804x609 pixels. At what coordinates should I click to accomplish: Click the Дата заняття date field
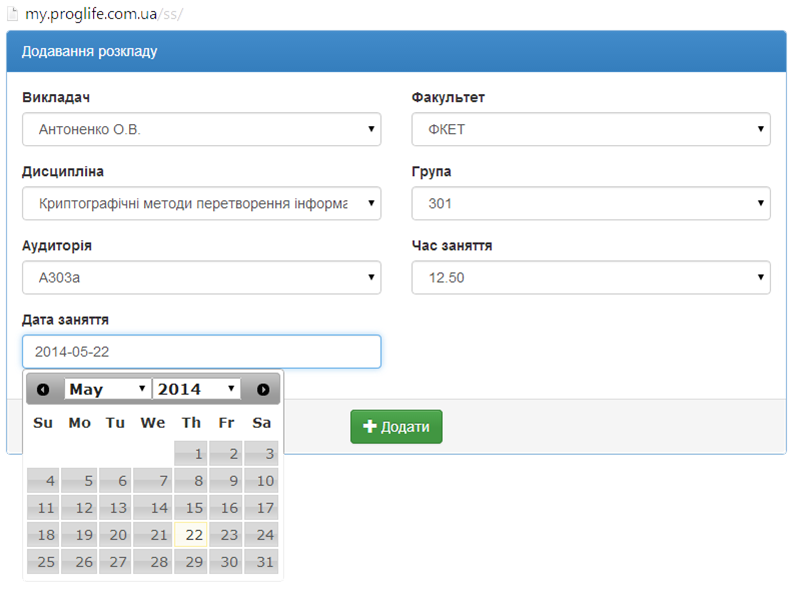[x=201, y=352]
